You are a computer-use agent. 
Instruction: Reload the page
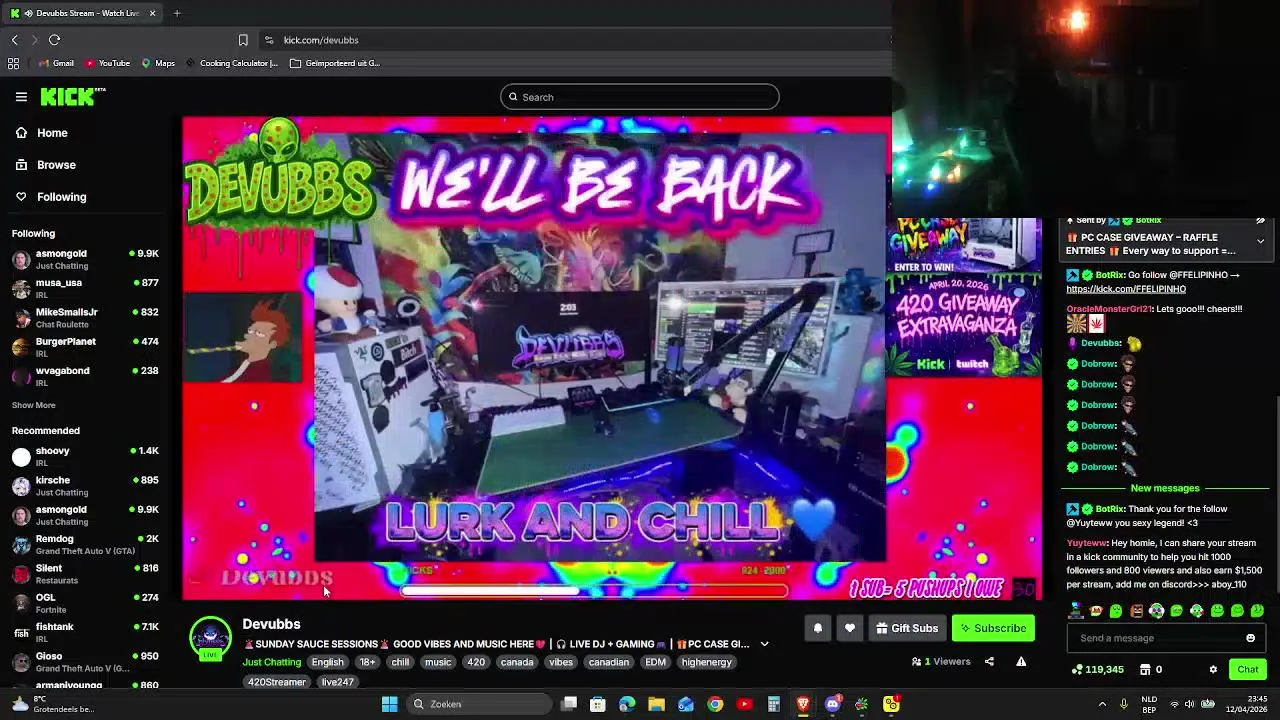tap(55, 40)
